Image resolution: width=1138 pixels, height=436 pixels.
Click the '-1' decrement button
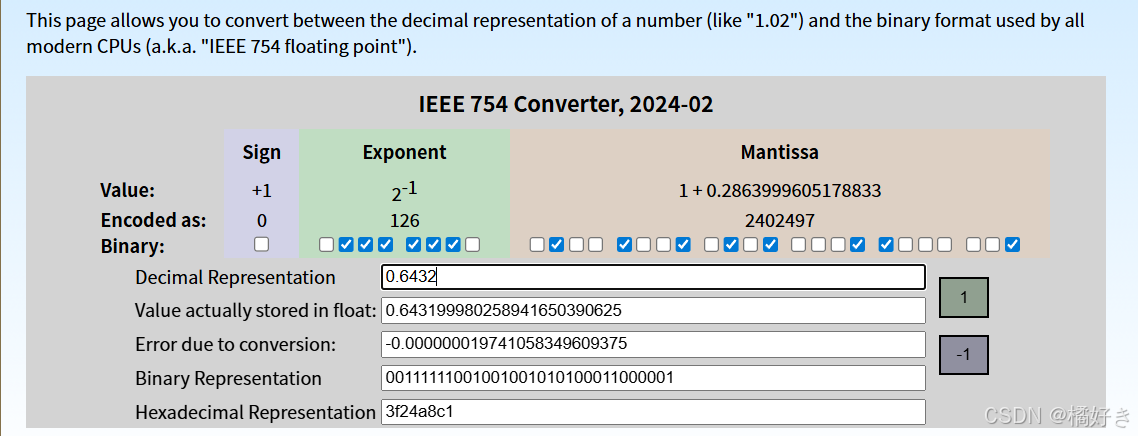[x=964, y=355]
